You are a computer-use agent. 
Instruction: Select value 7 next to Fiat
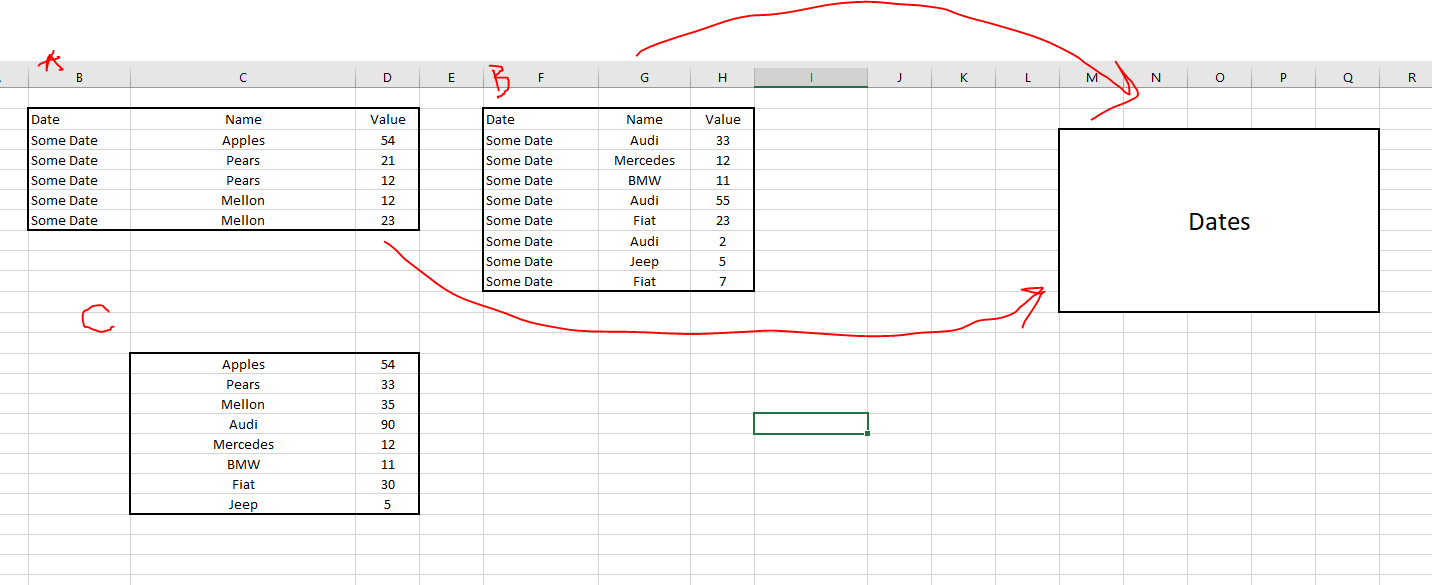722,281
